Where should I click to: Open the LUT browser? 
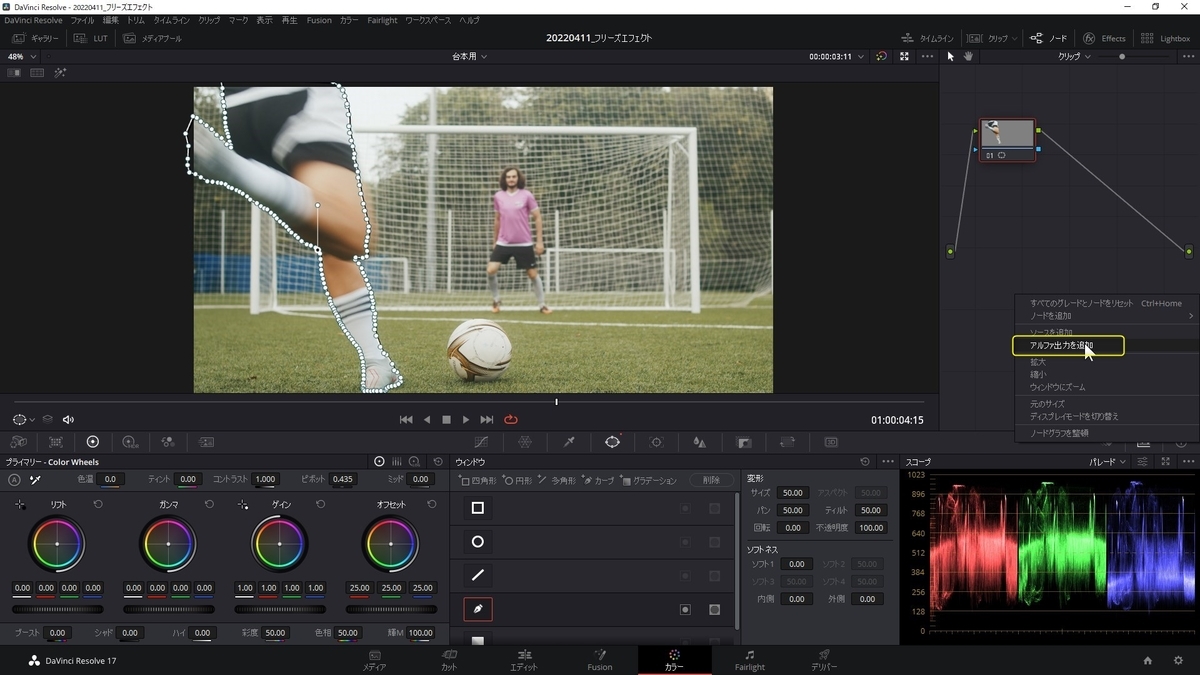point(92,38)
